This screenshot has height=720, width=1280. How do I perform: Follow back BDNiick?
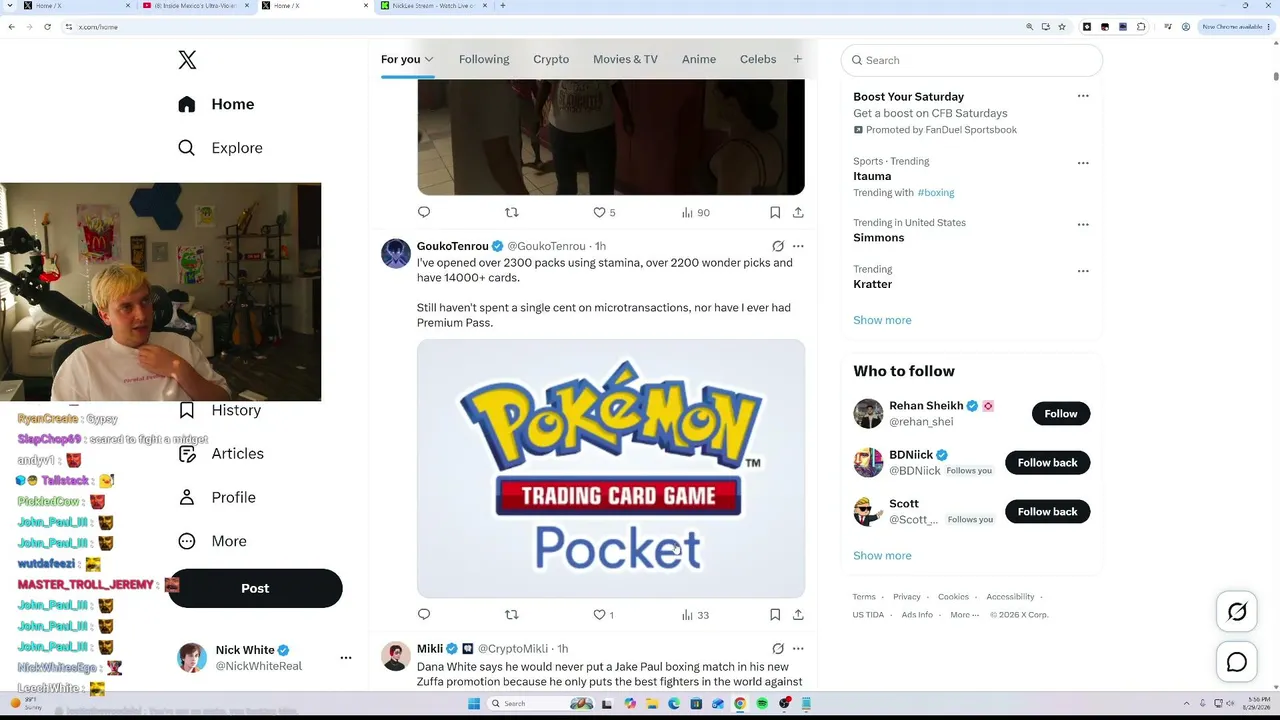(1047, 463)
